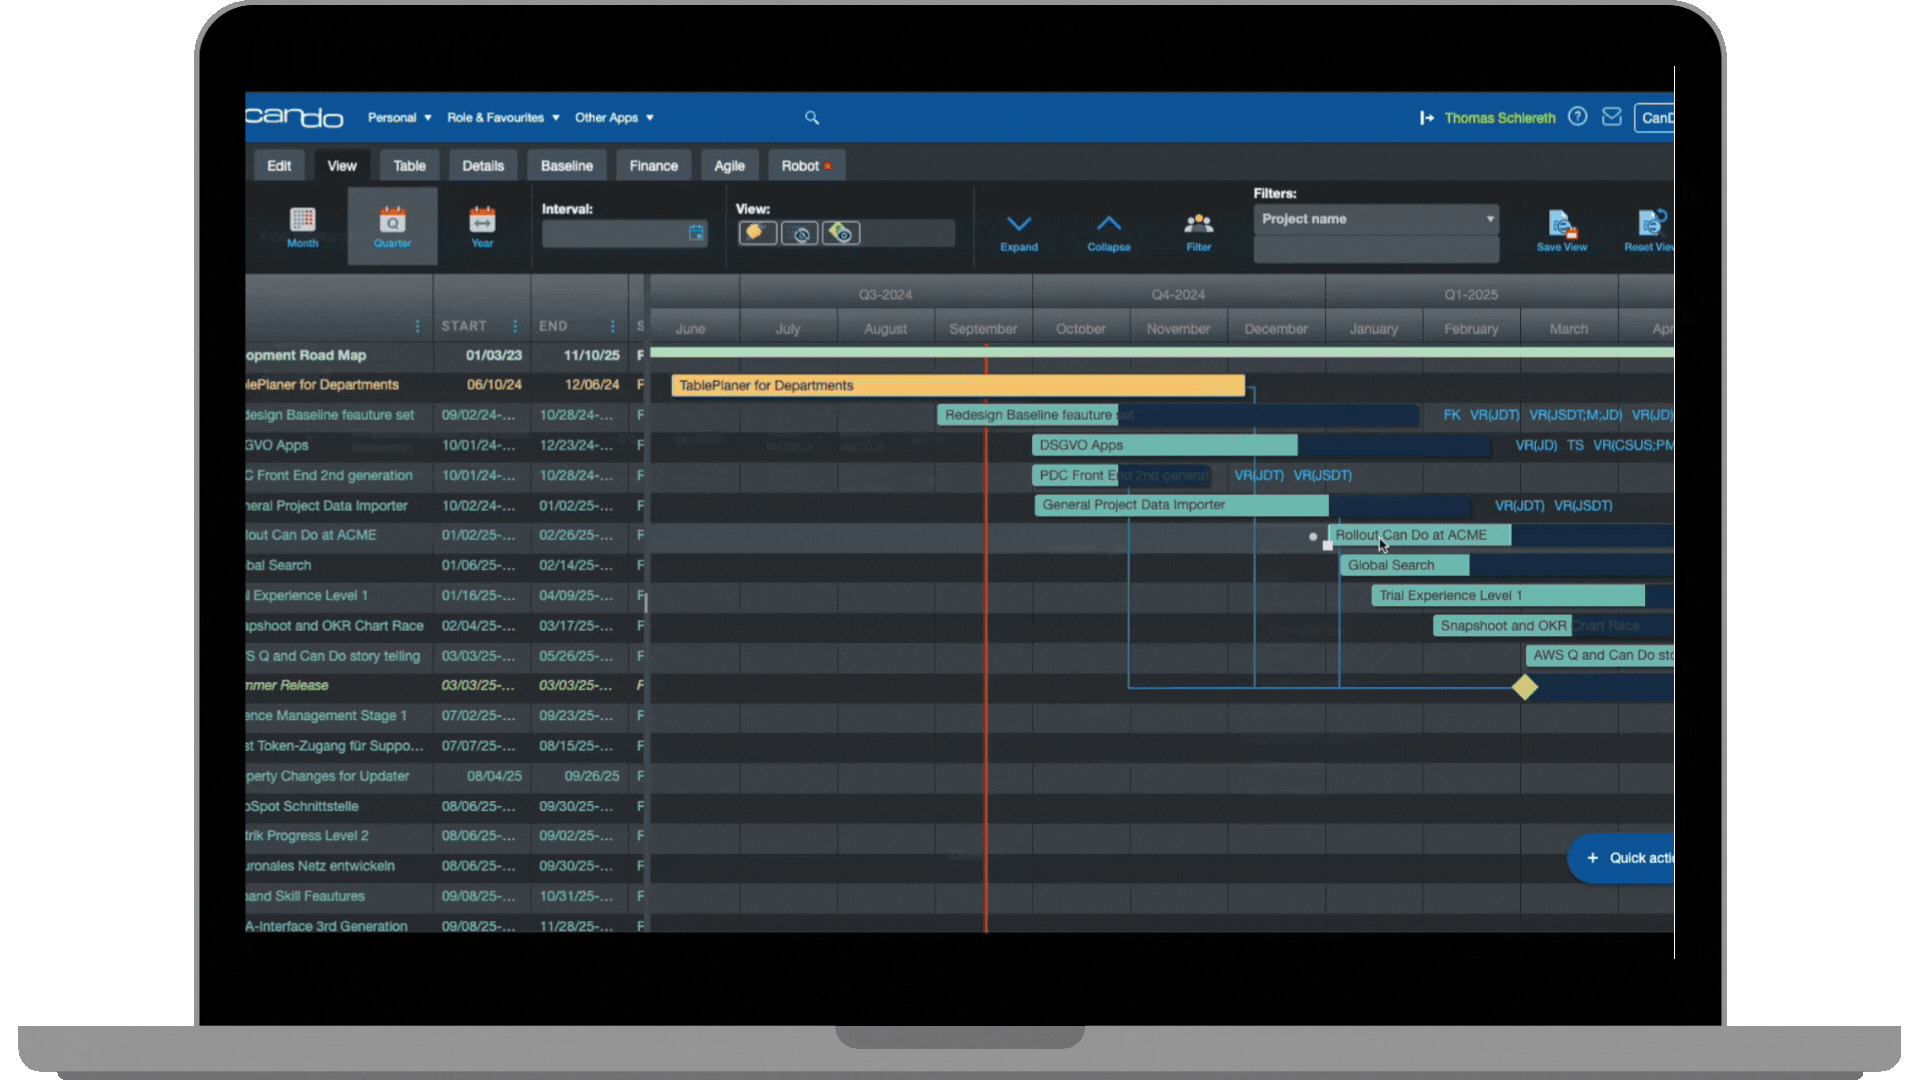Image resolution: width=1920 pixels, height=1080 pixels.
Task: Click the Reset View icon
Action: tap(1651, 222)
